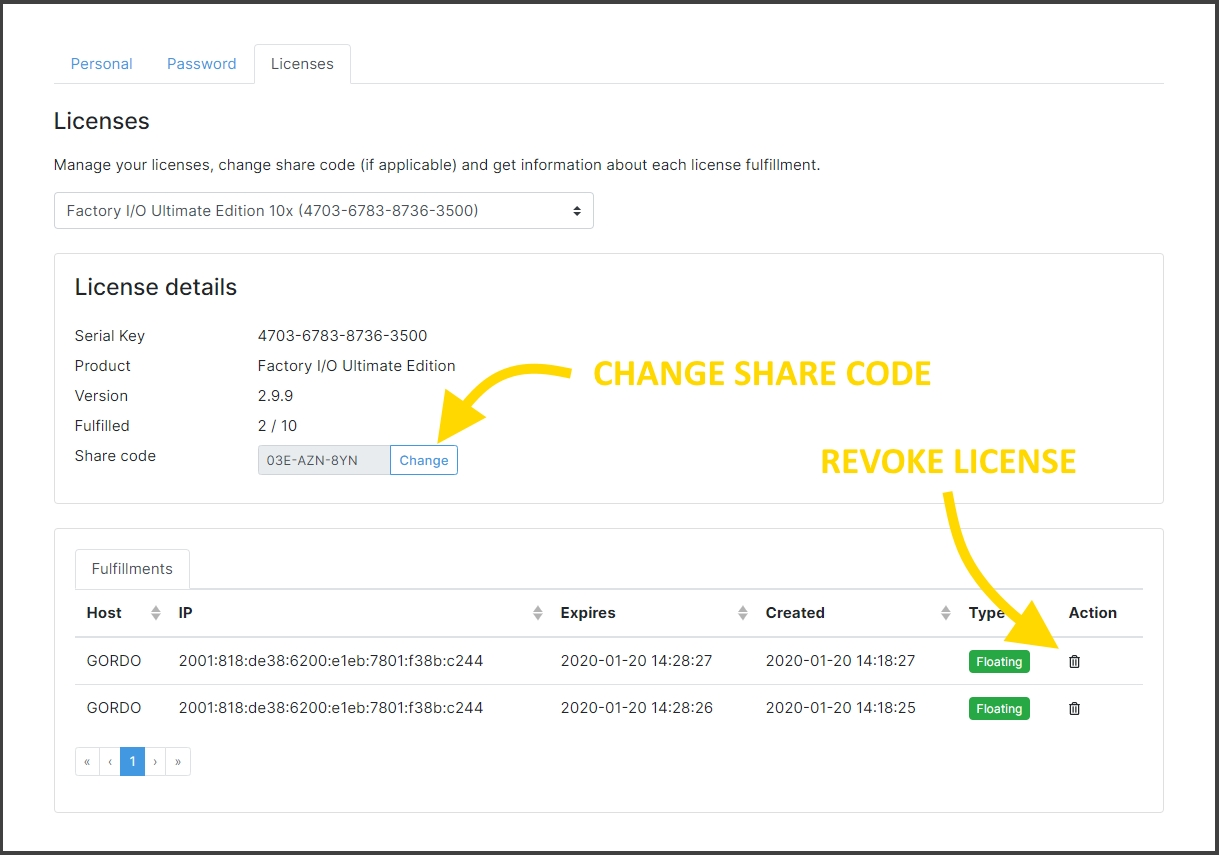Image resolution: width=1219 pixels, height=855 pixels.
Task: Click created date 2020-01-20 14:18:27
Action: click(841, 661)
